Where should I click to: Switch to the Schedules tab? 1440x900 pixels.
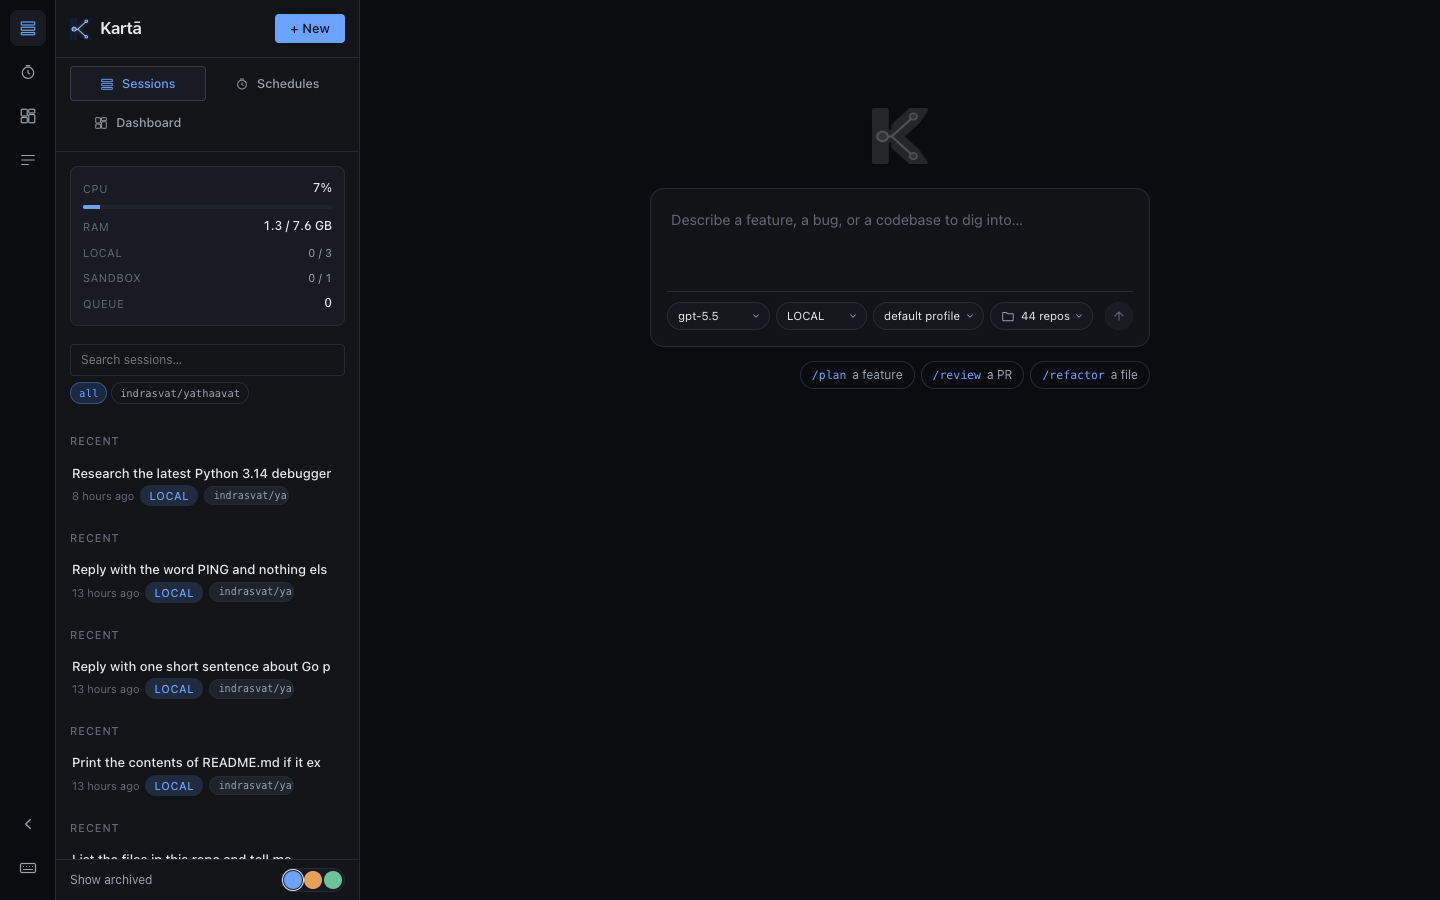click(277, 84)
